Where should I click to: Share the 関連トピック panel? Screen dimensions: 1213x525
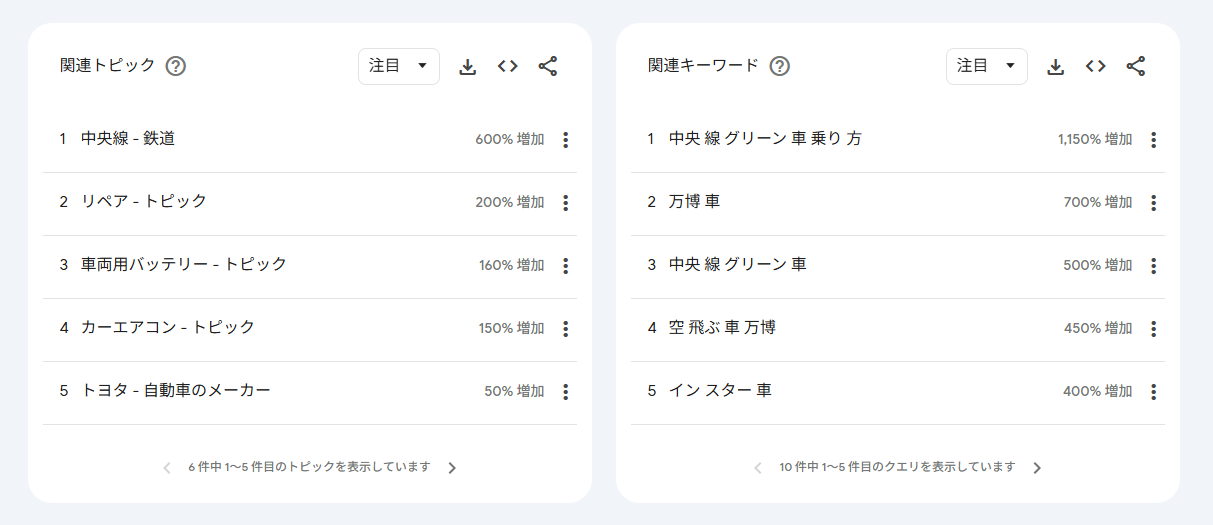coord(547,67)
